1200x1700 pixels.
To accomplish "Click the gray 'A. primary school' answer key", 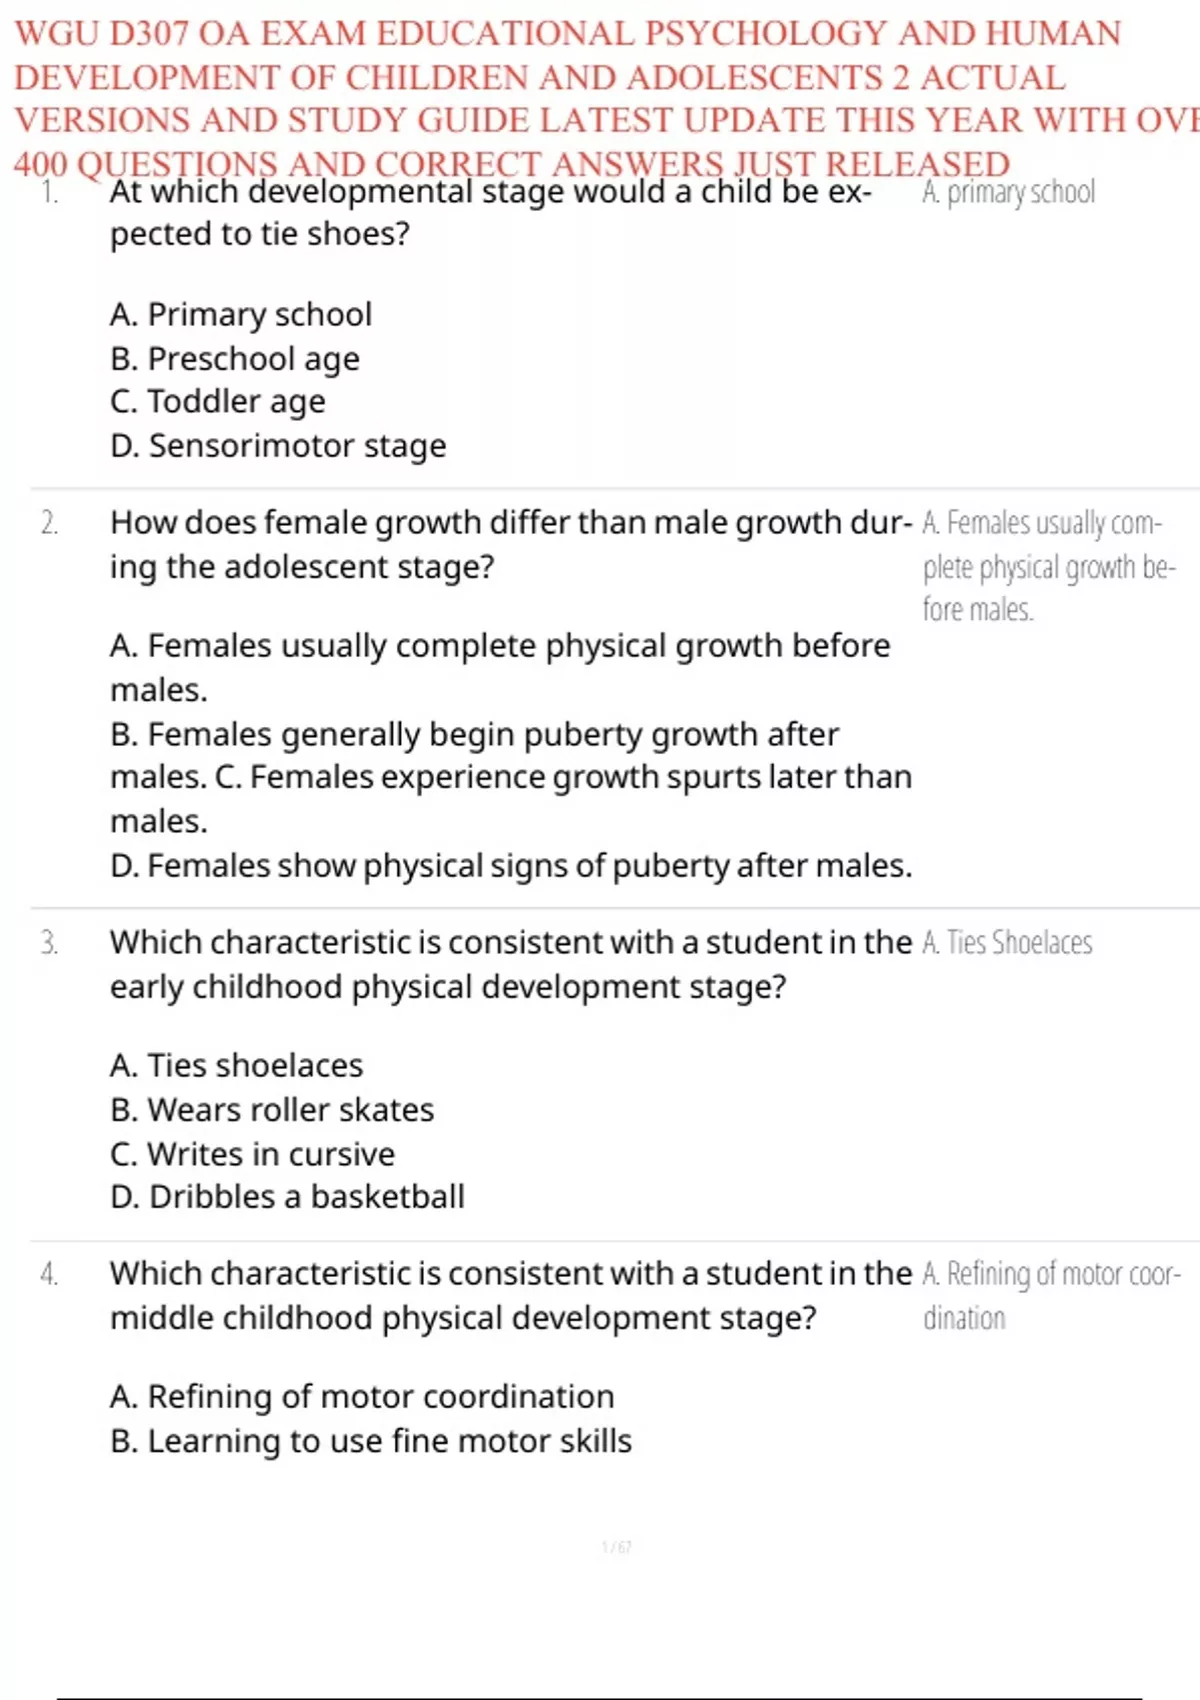I will 1008,192.
